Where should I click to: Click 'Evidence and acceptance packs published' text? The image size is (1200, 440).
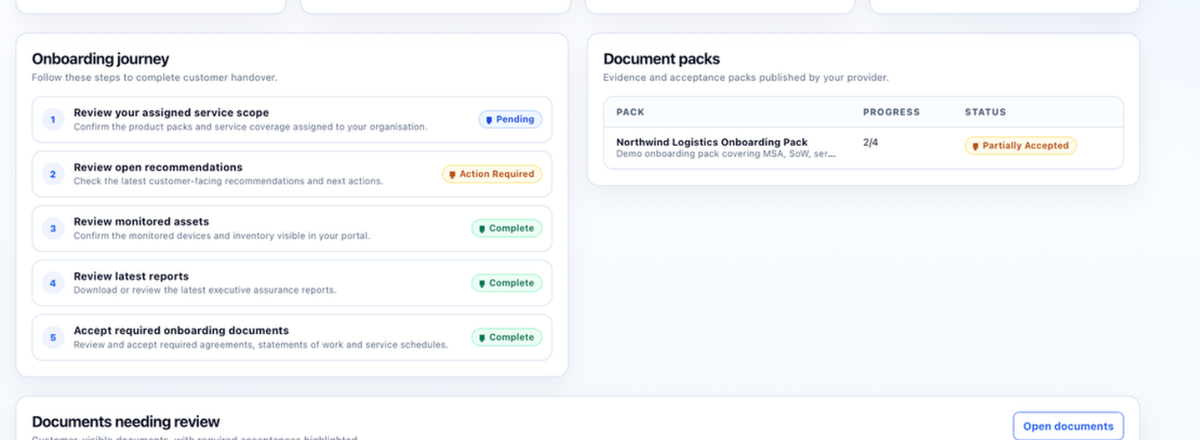click(746, 77)
